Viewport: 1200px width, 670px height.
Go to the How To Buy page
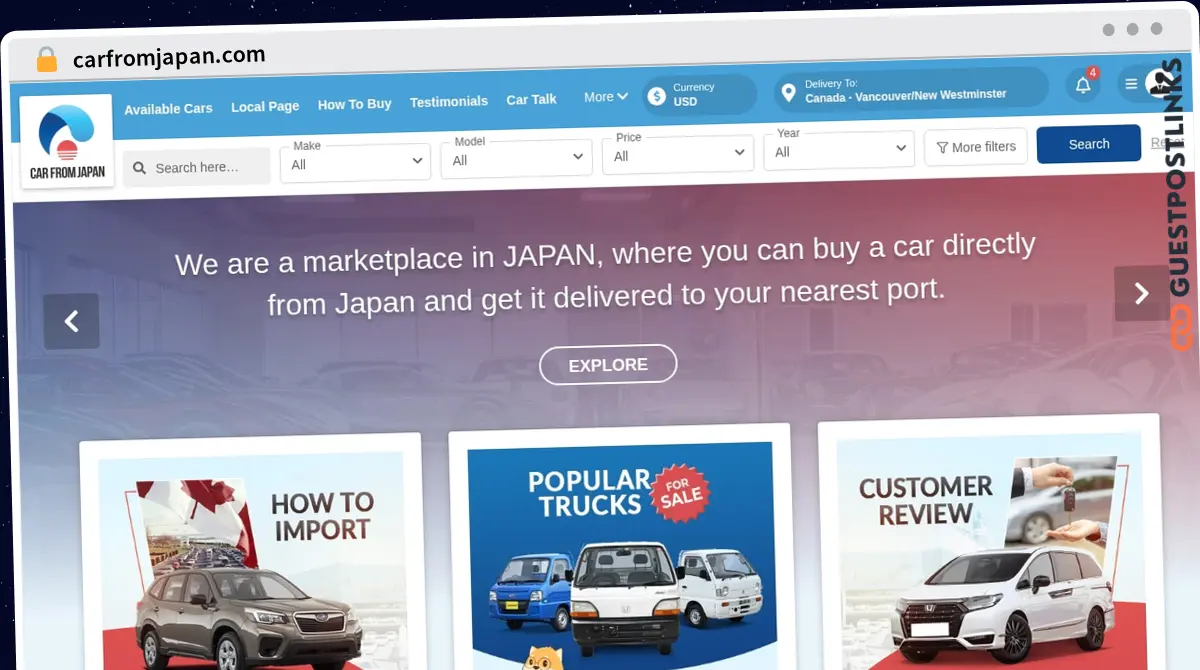[x=354, y=104]
